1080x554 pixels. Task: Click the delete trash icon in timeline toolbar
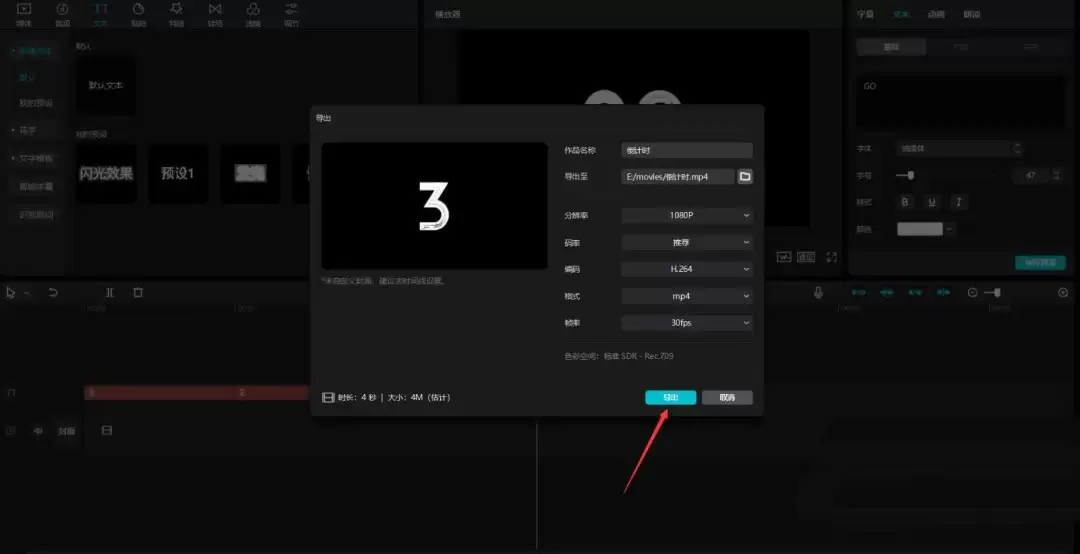pyautogui.click(x=138, y=292)
